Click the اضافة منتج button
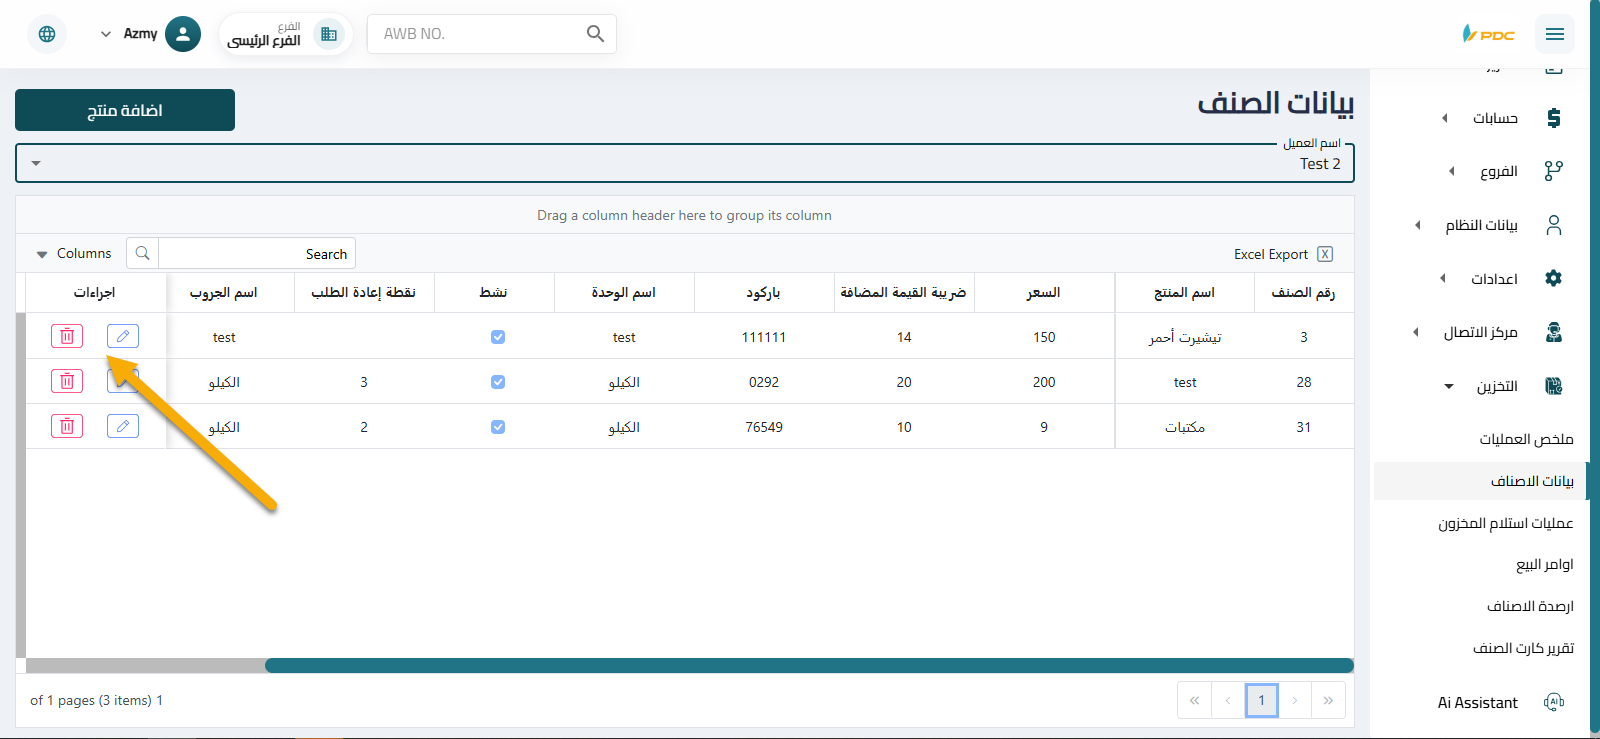Viewport: 1600px width, 739px height. 125,110
